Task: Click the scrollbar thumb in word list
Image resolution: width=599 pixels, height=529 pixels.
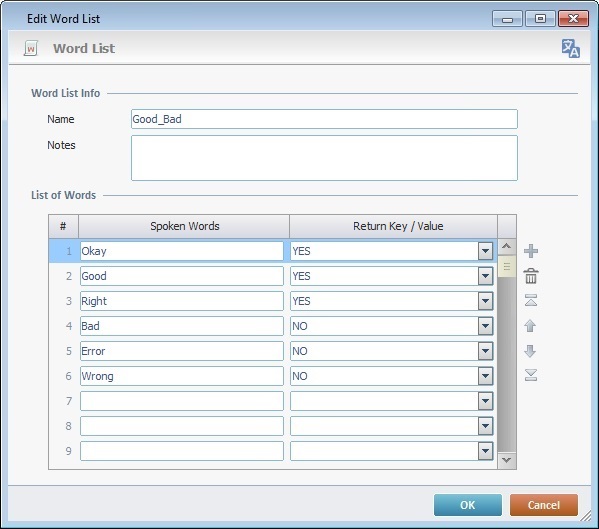Action: click(507, 267)
